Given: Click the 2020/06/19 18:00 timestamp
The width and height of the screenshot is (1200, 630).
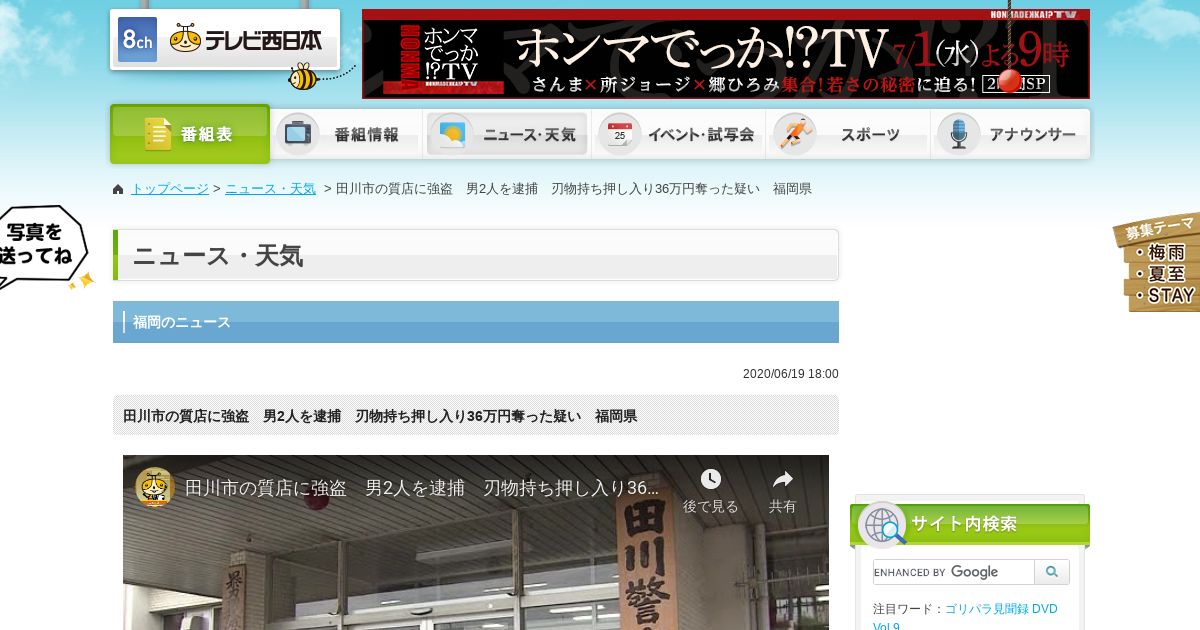Looking at the screenshot, I should coord(790,374).
